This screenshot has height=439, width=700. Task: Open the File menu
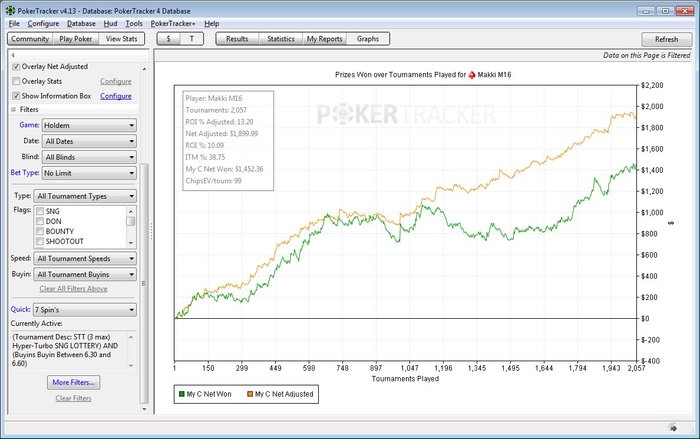(14, 24)
